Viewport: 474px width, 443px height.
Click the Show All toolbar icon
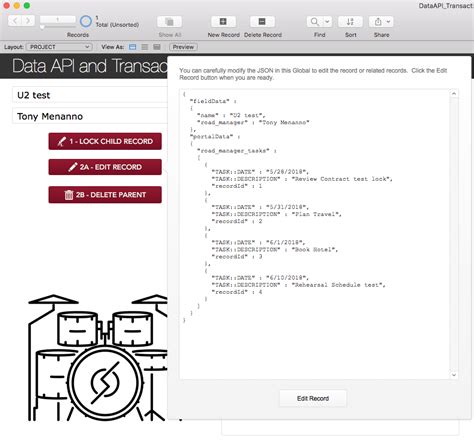pyautogui.click(x=169, y=22)
